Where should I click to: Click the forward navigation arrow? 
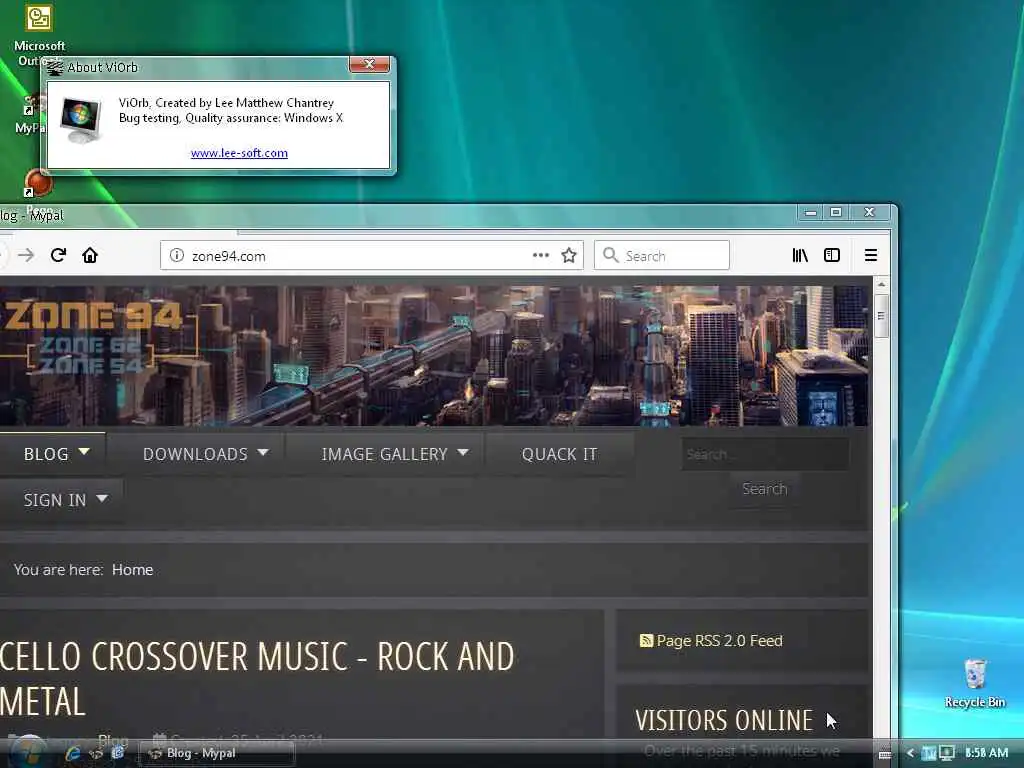26,255
